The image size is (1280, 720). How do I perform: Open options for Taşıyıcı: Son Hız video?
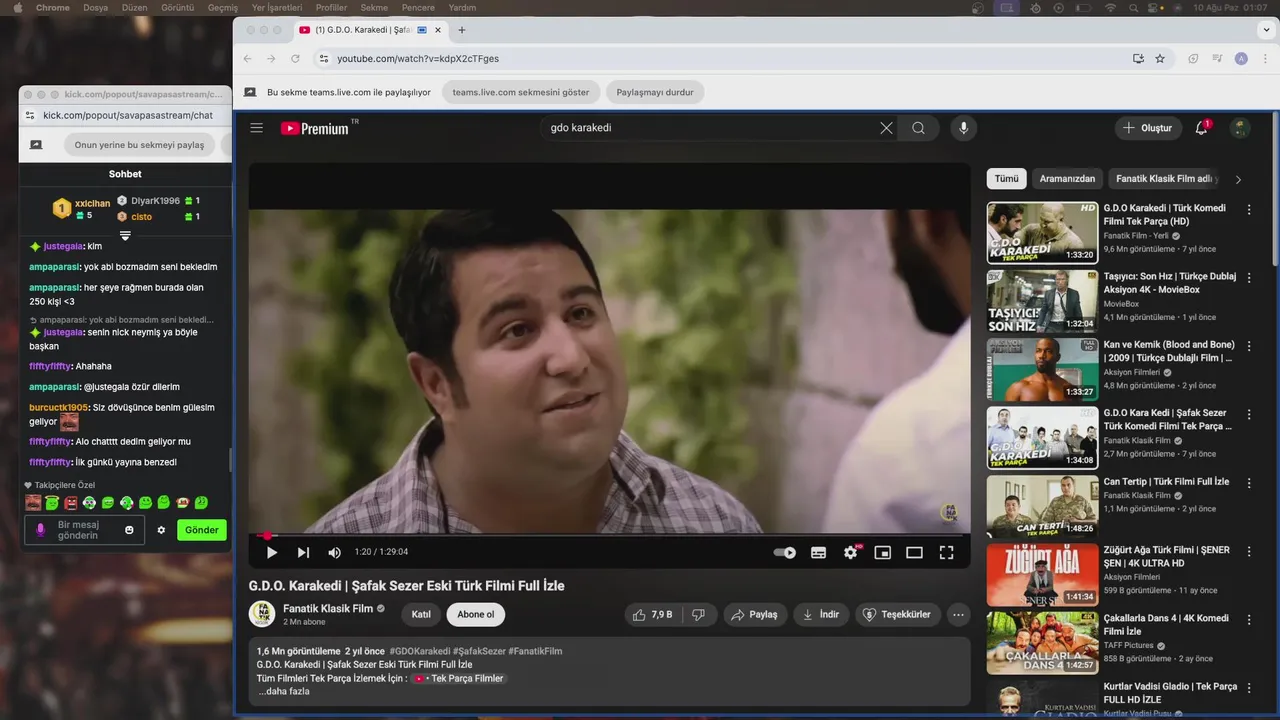click(x=1249, y=278)
